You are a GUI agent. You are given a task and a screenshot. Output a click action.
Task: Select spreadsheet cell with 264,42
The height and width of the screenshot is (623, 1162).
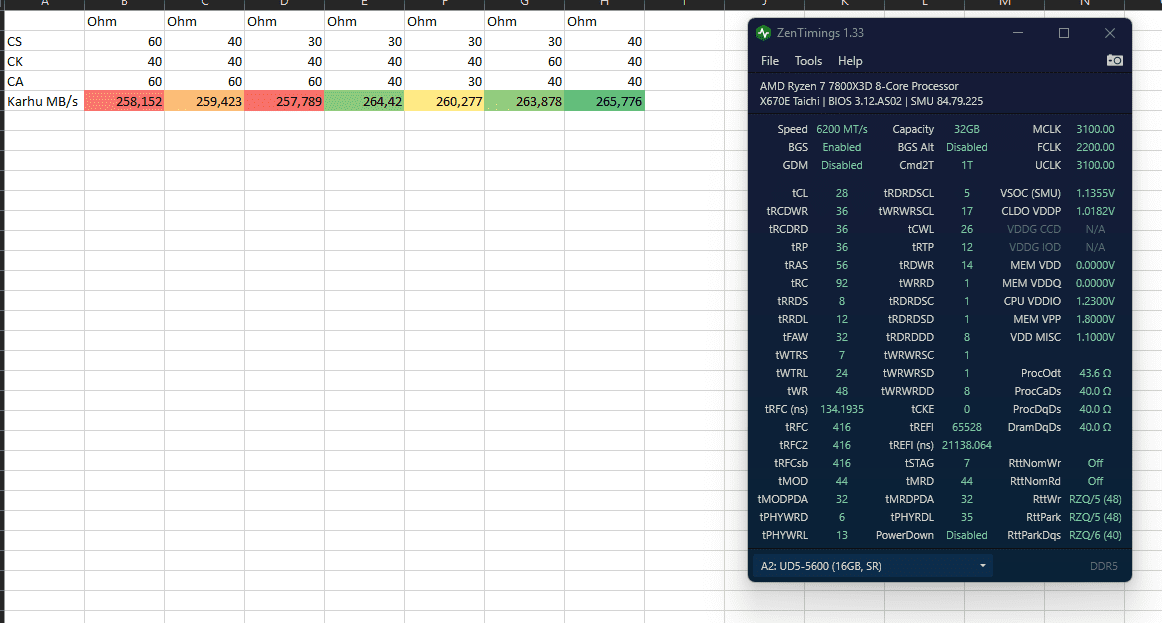[365, 101]
